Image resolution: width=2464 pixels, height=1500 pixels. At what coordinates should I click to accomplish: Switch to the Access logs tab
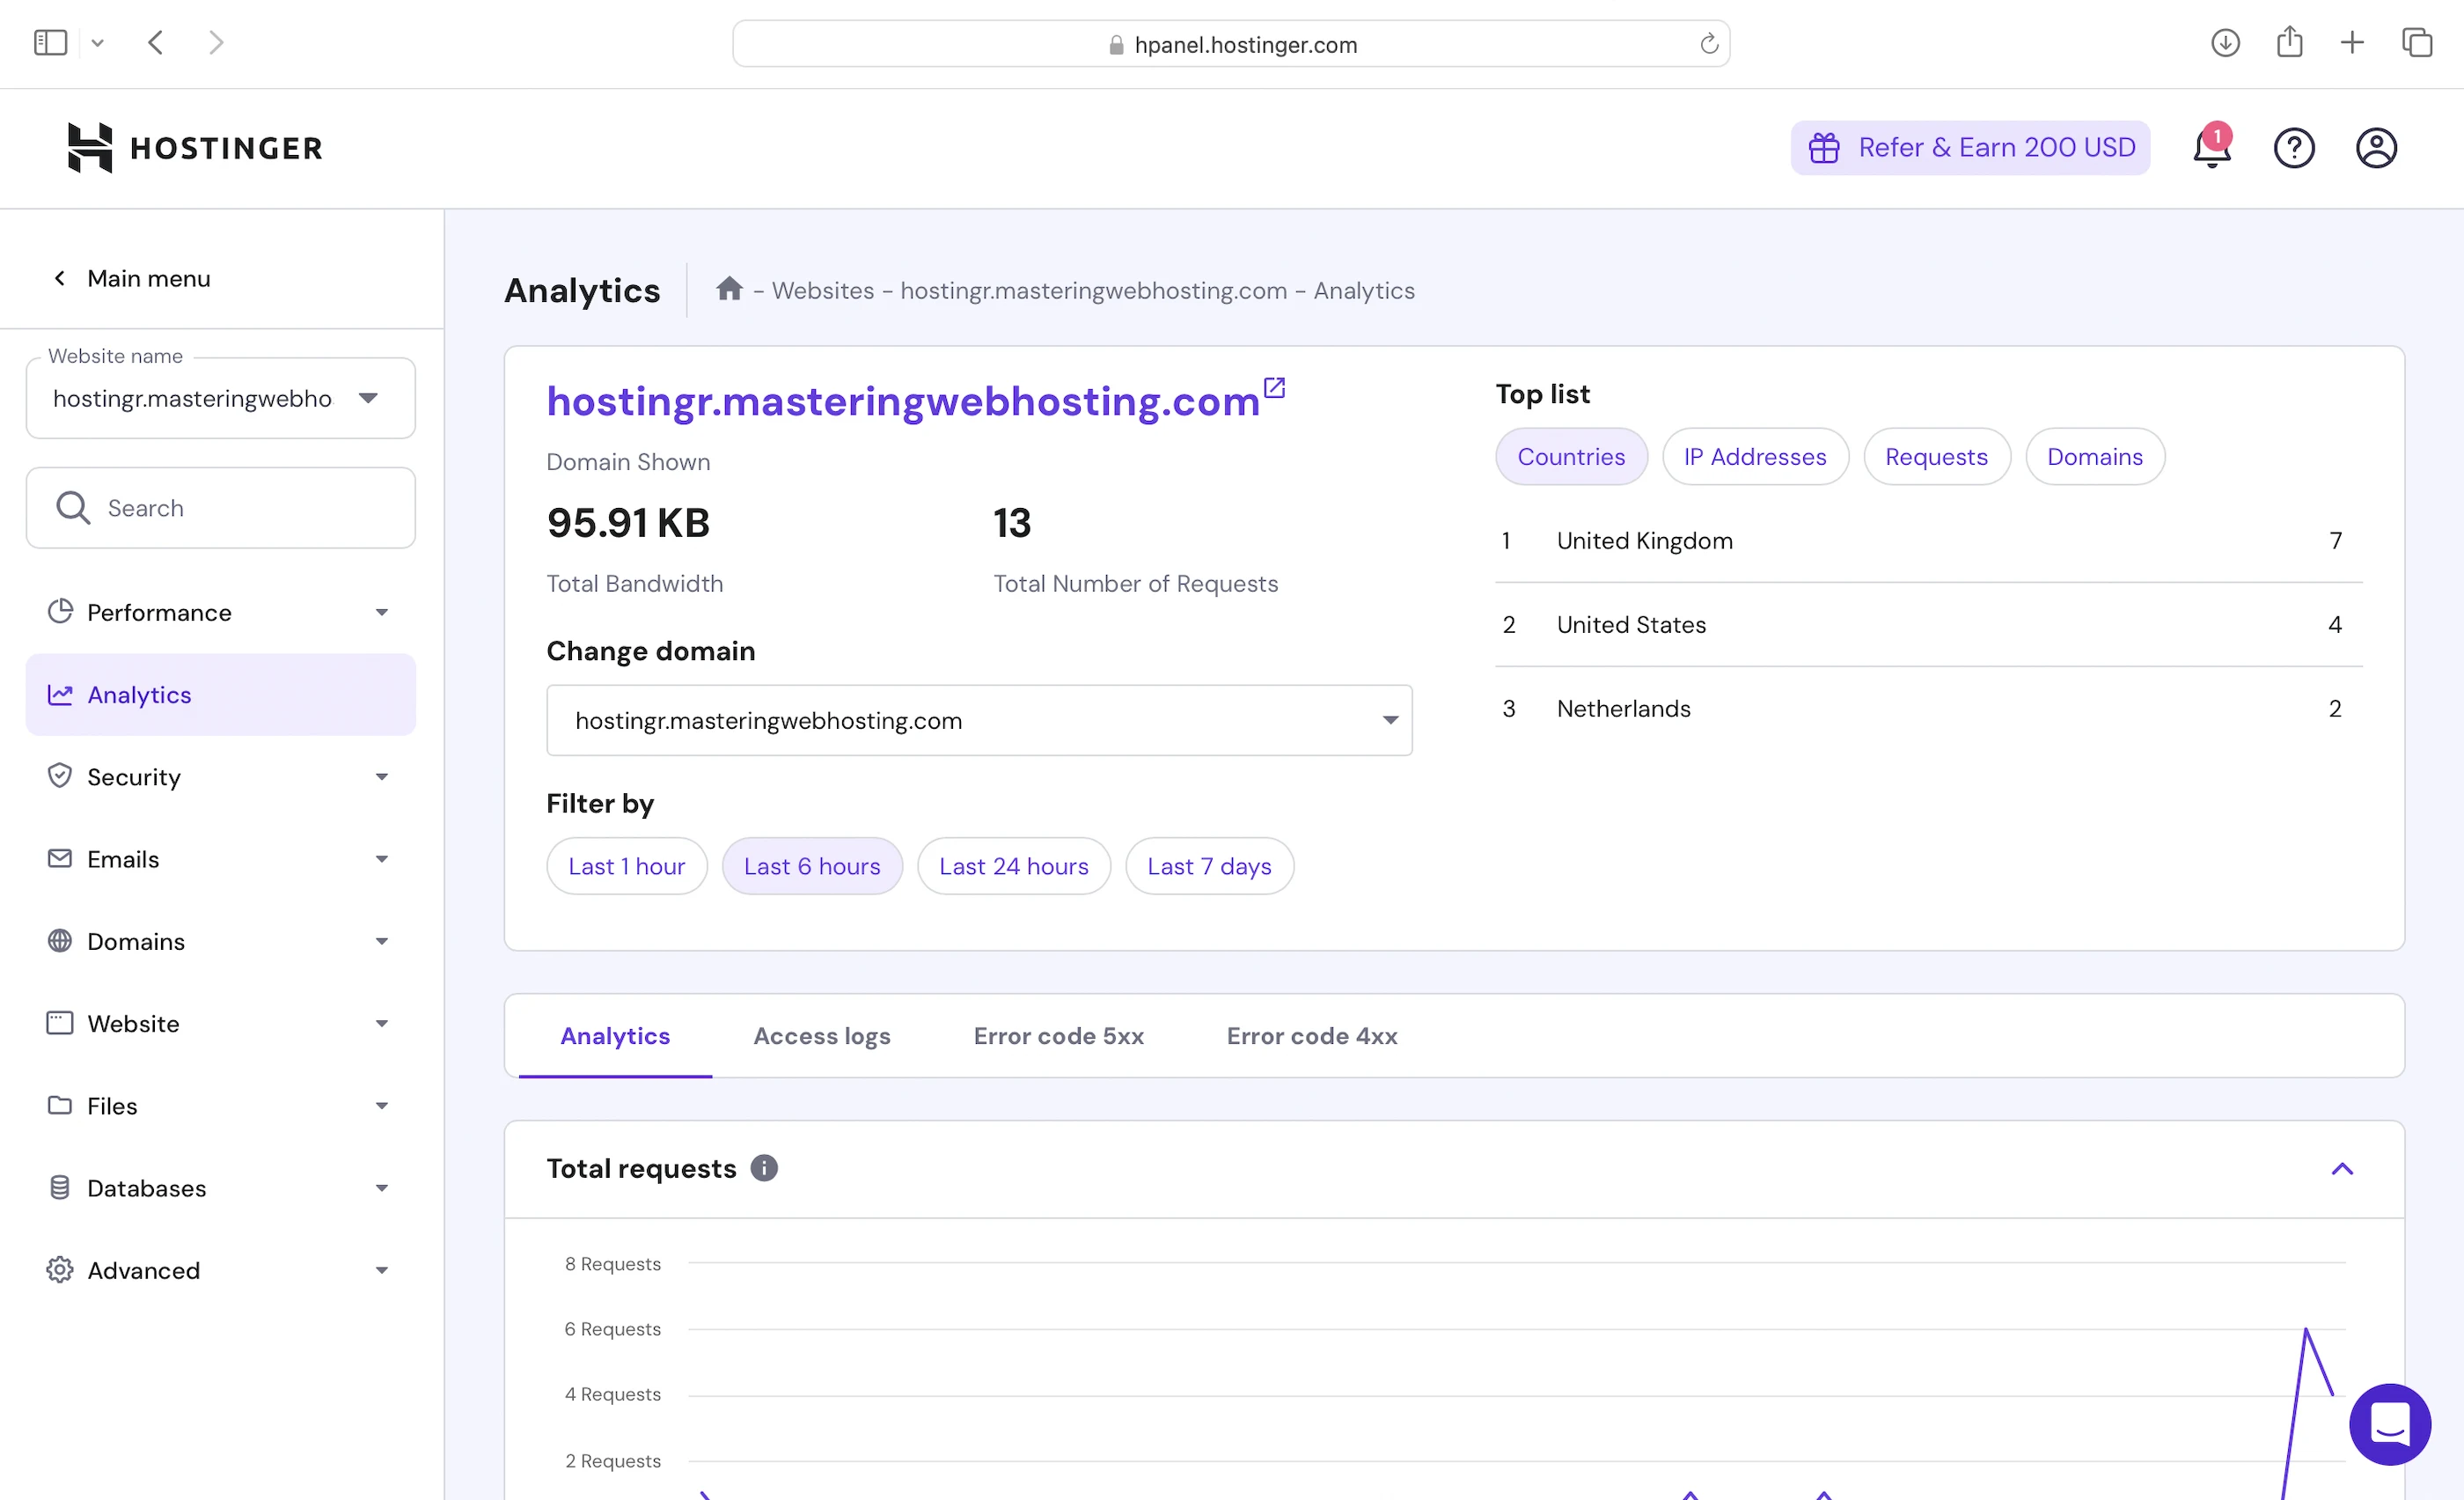(x=821, y=1036)
